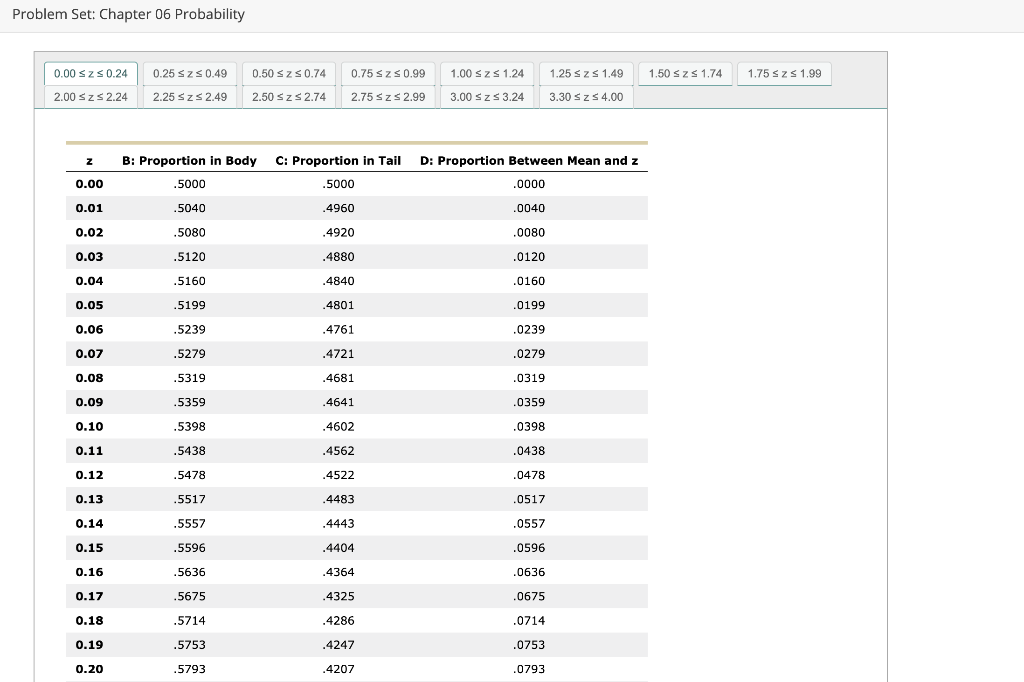Select the 2.50 ≤ z ≤ 2.74 range tab
Screen dimensions: 1024x682
[x=288, y=97]
